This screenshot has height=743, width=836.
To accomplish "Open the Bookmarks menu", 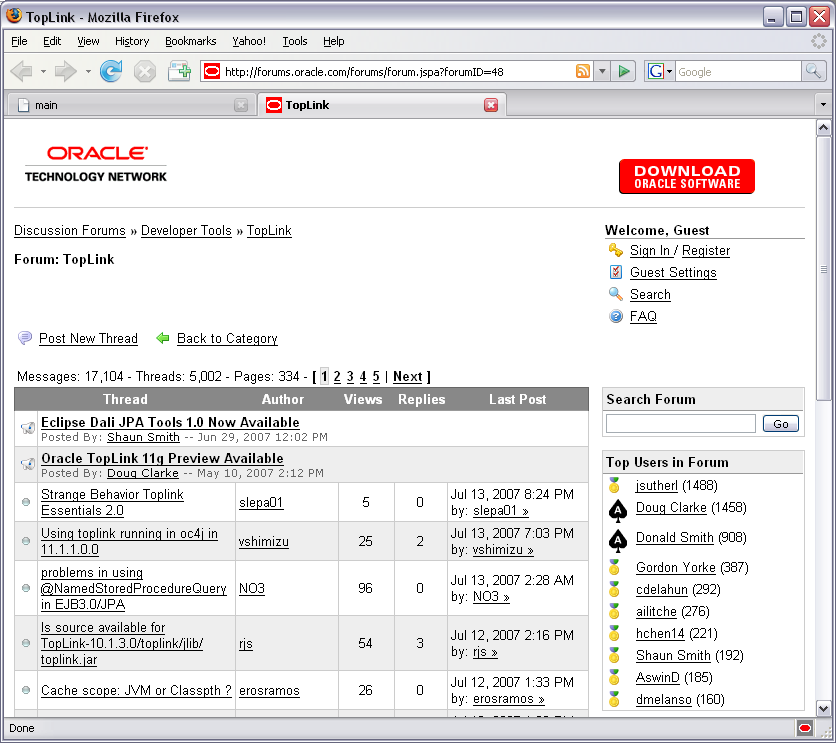I will point(190,41).
